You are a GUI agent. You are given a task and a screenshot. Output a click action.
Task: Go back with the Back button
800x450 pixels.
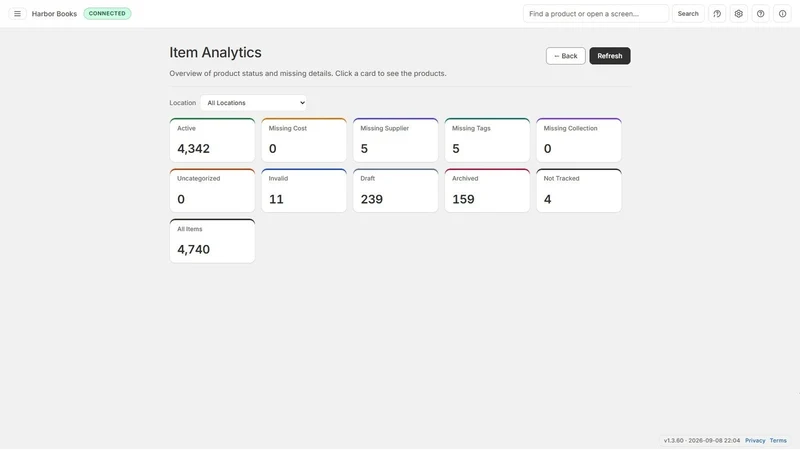coord(565,56)
